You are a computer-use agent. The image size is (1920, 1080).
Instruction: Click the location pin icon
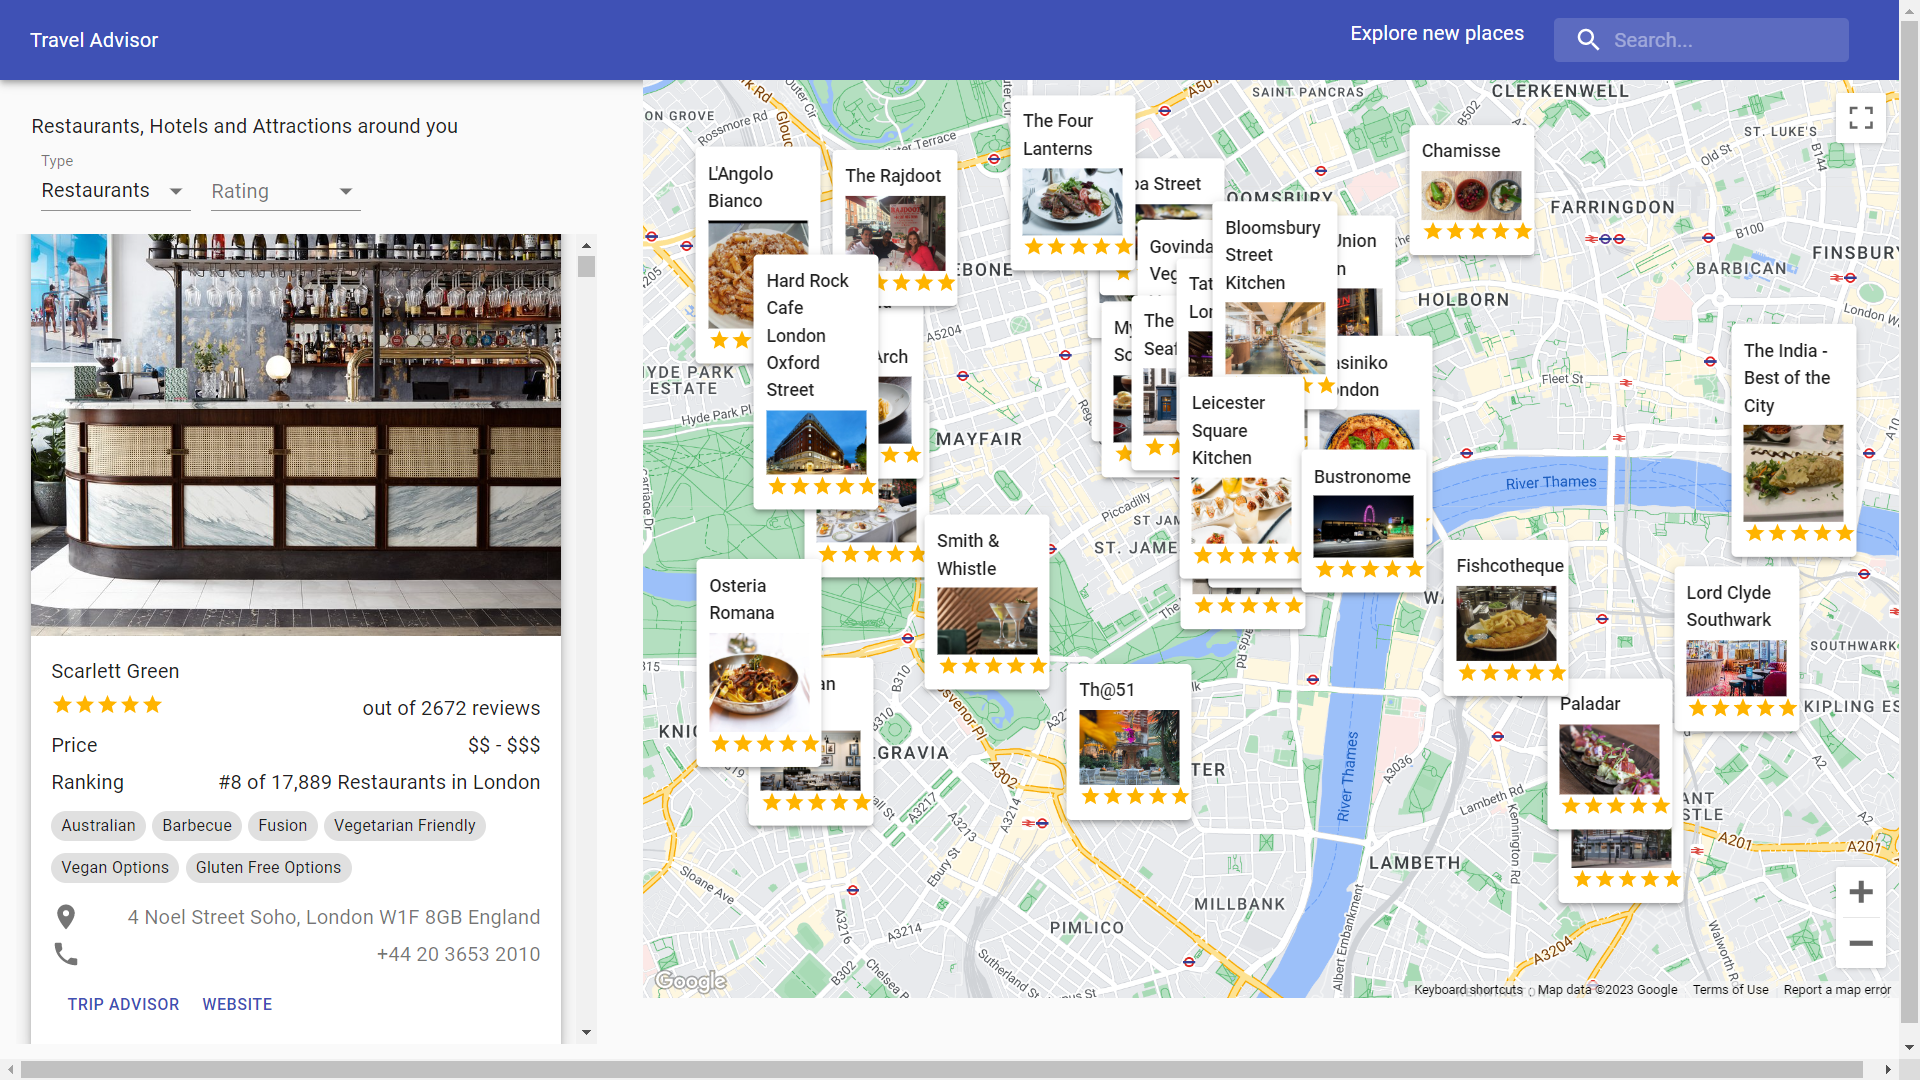point(66,917)
